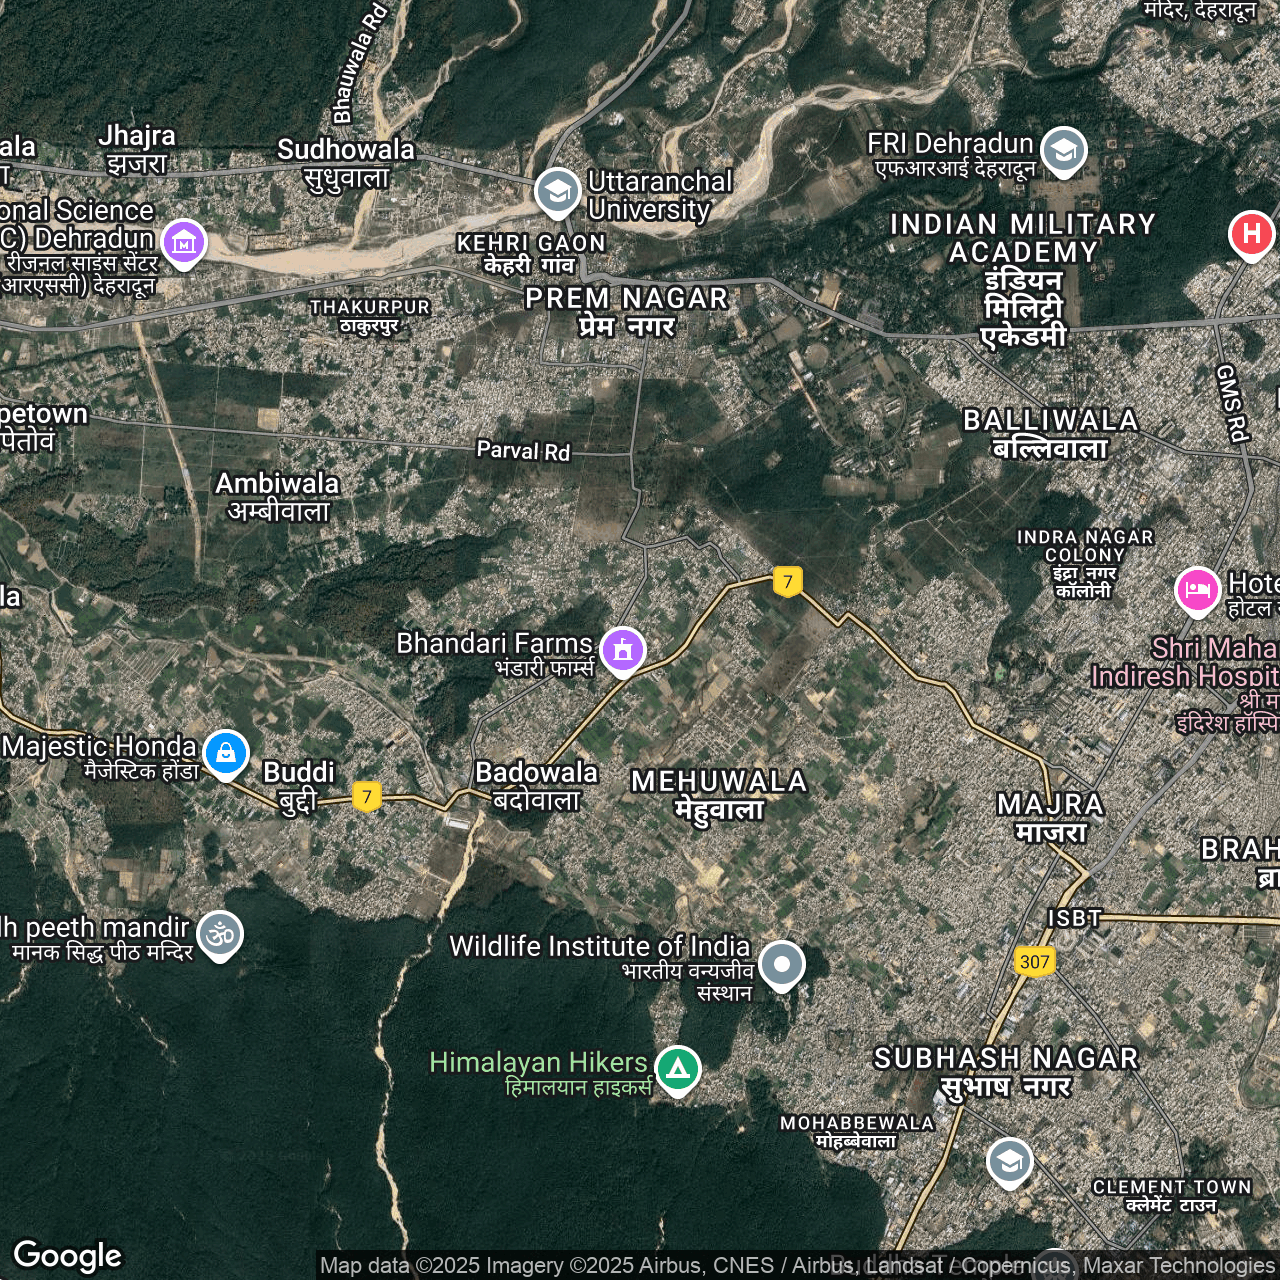Select the school marker near Clement Town

pyautogui.click(x=1009, y=1161)
